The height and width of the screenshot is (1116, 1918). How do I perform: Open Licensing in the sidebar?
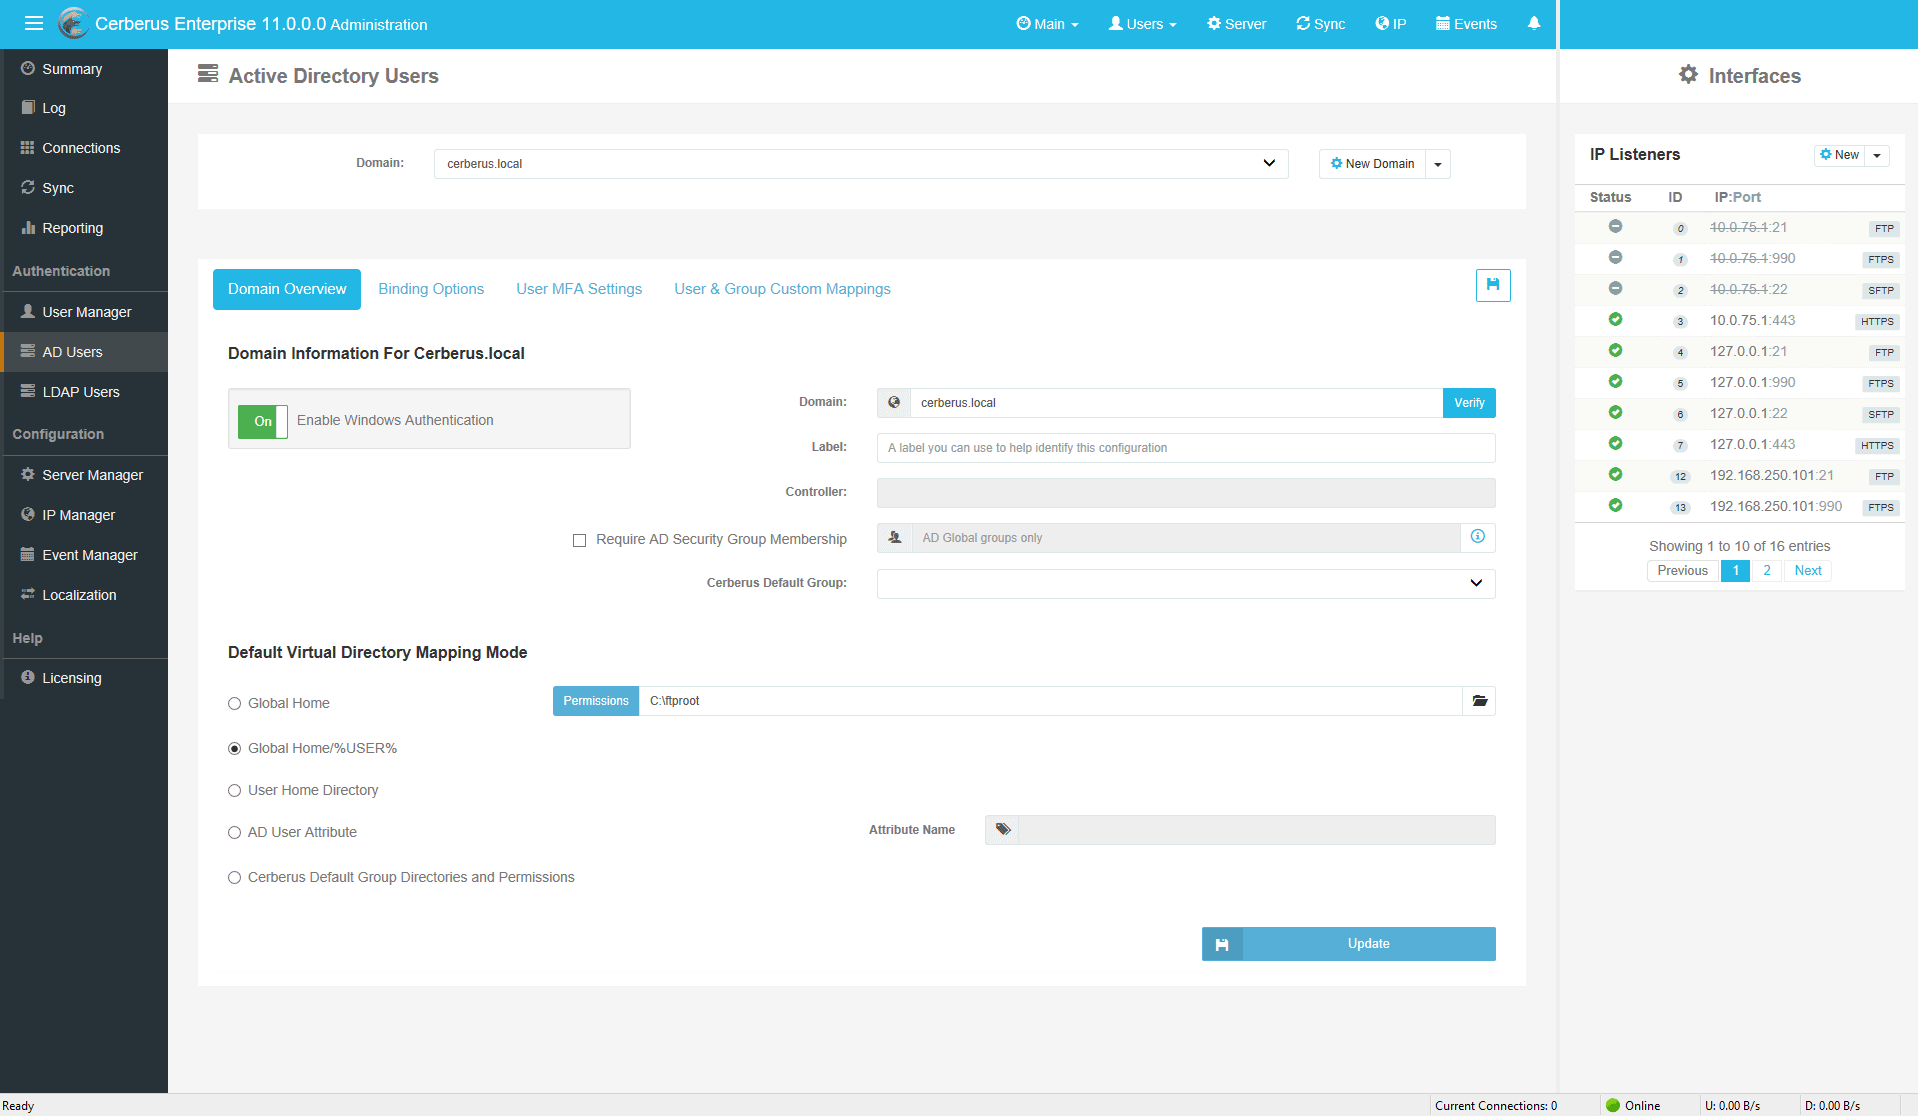[84, 678]
